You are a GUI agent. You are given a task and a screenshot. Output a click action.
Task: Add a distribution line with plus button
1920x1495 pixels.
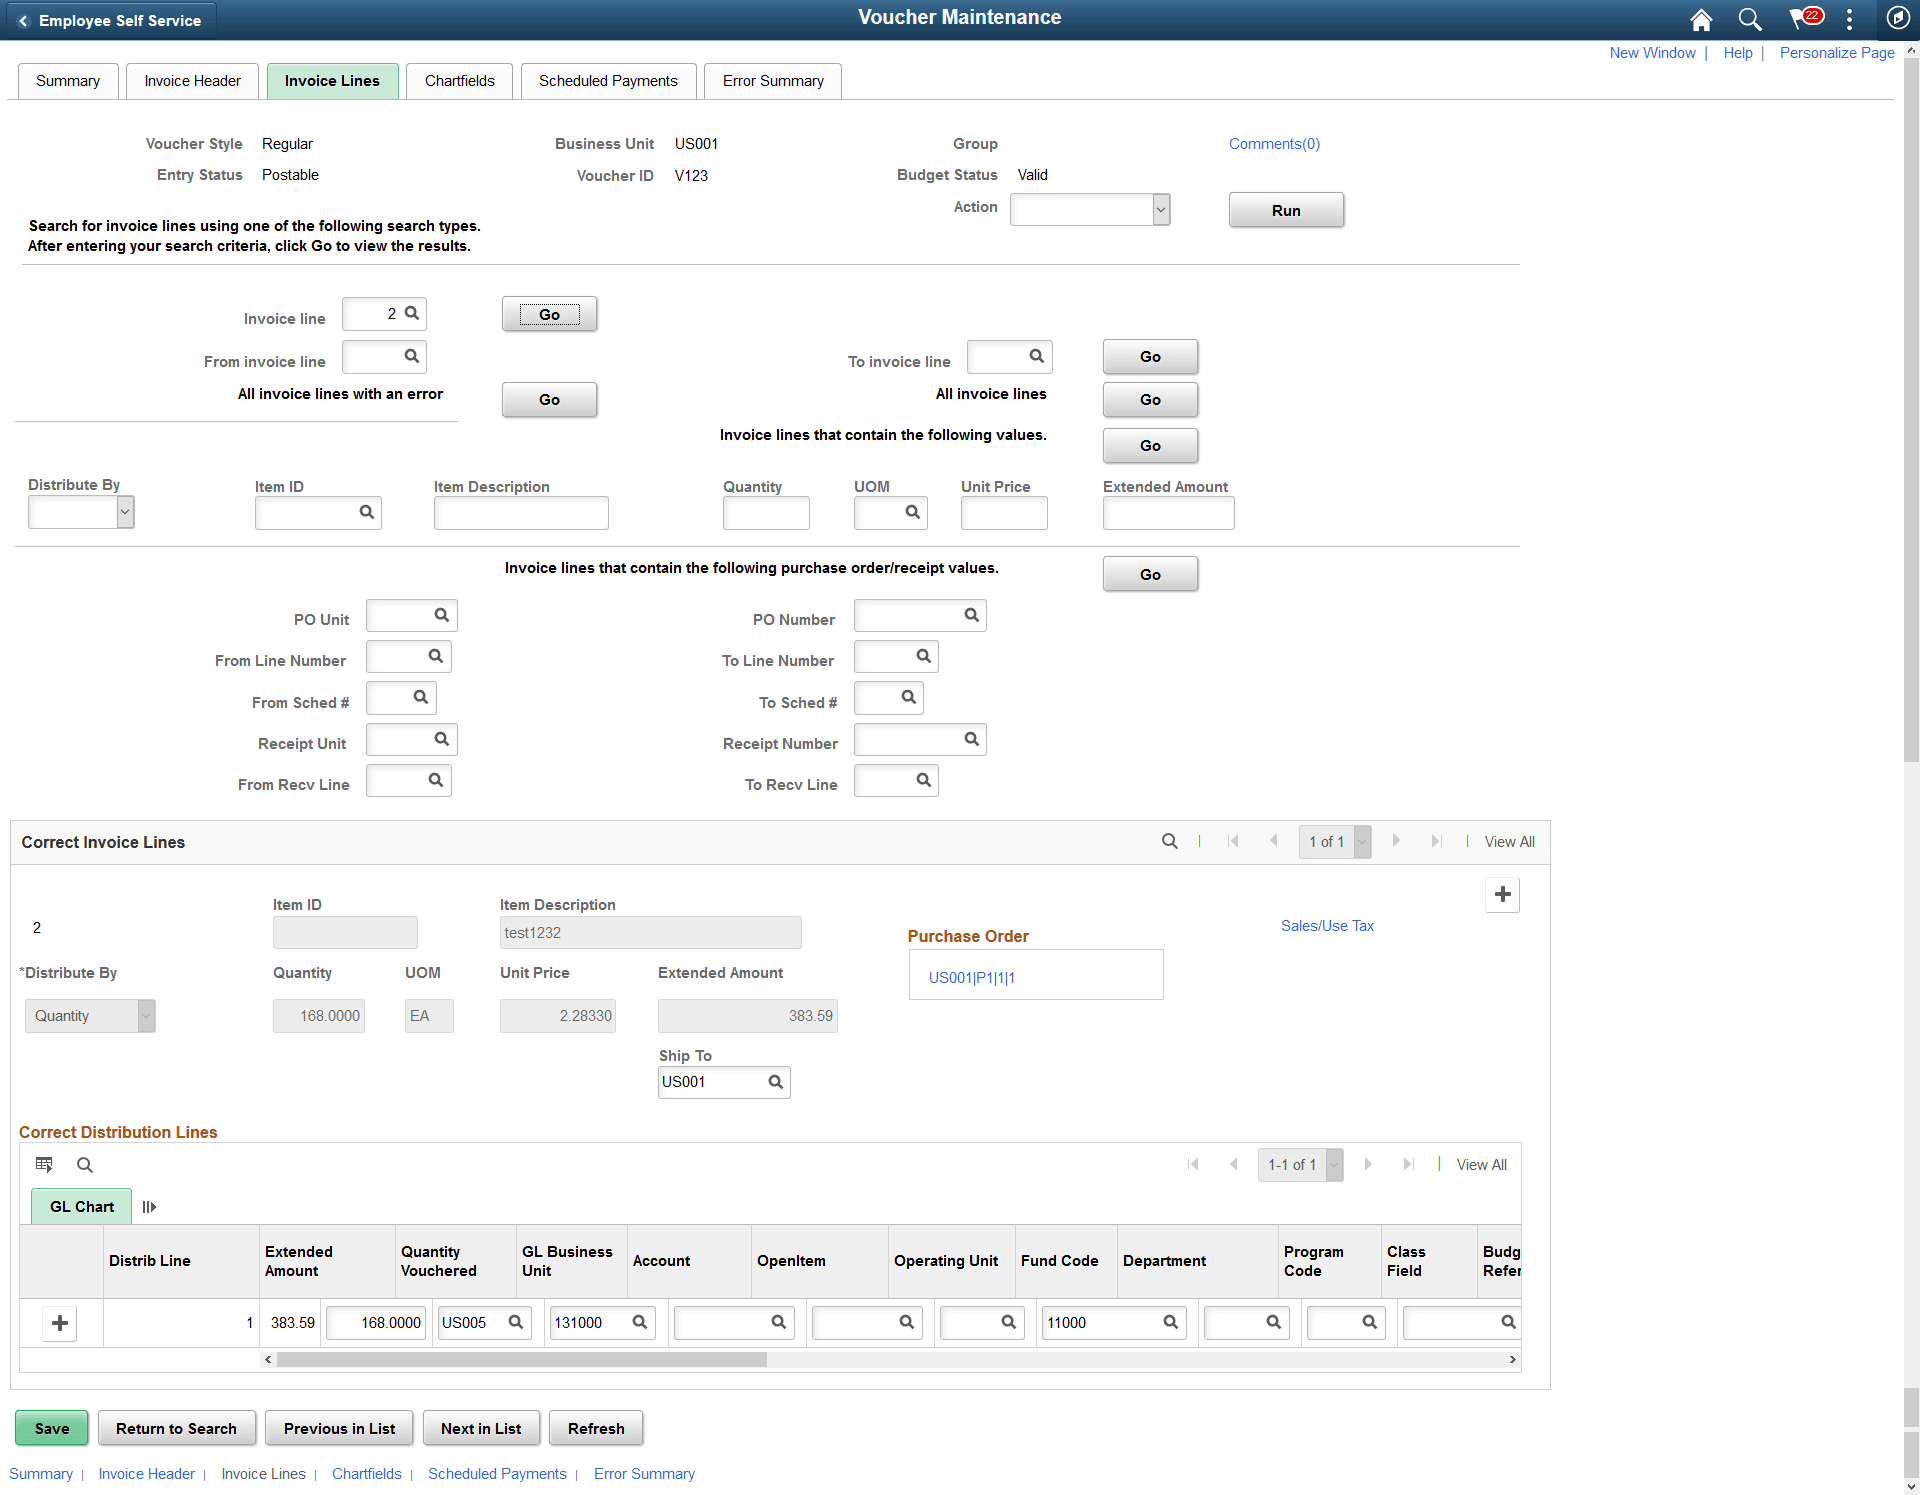(60, 1323)
